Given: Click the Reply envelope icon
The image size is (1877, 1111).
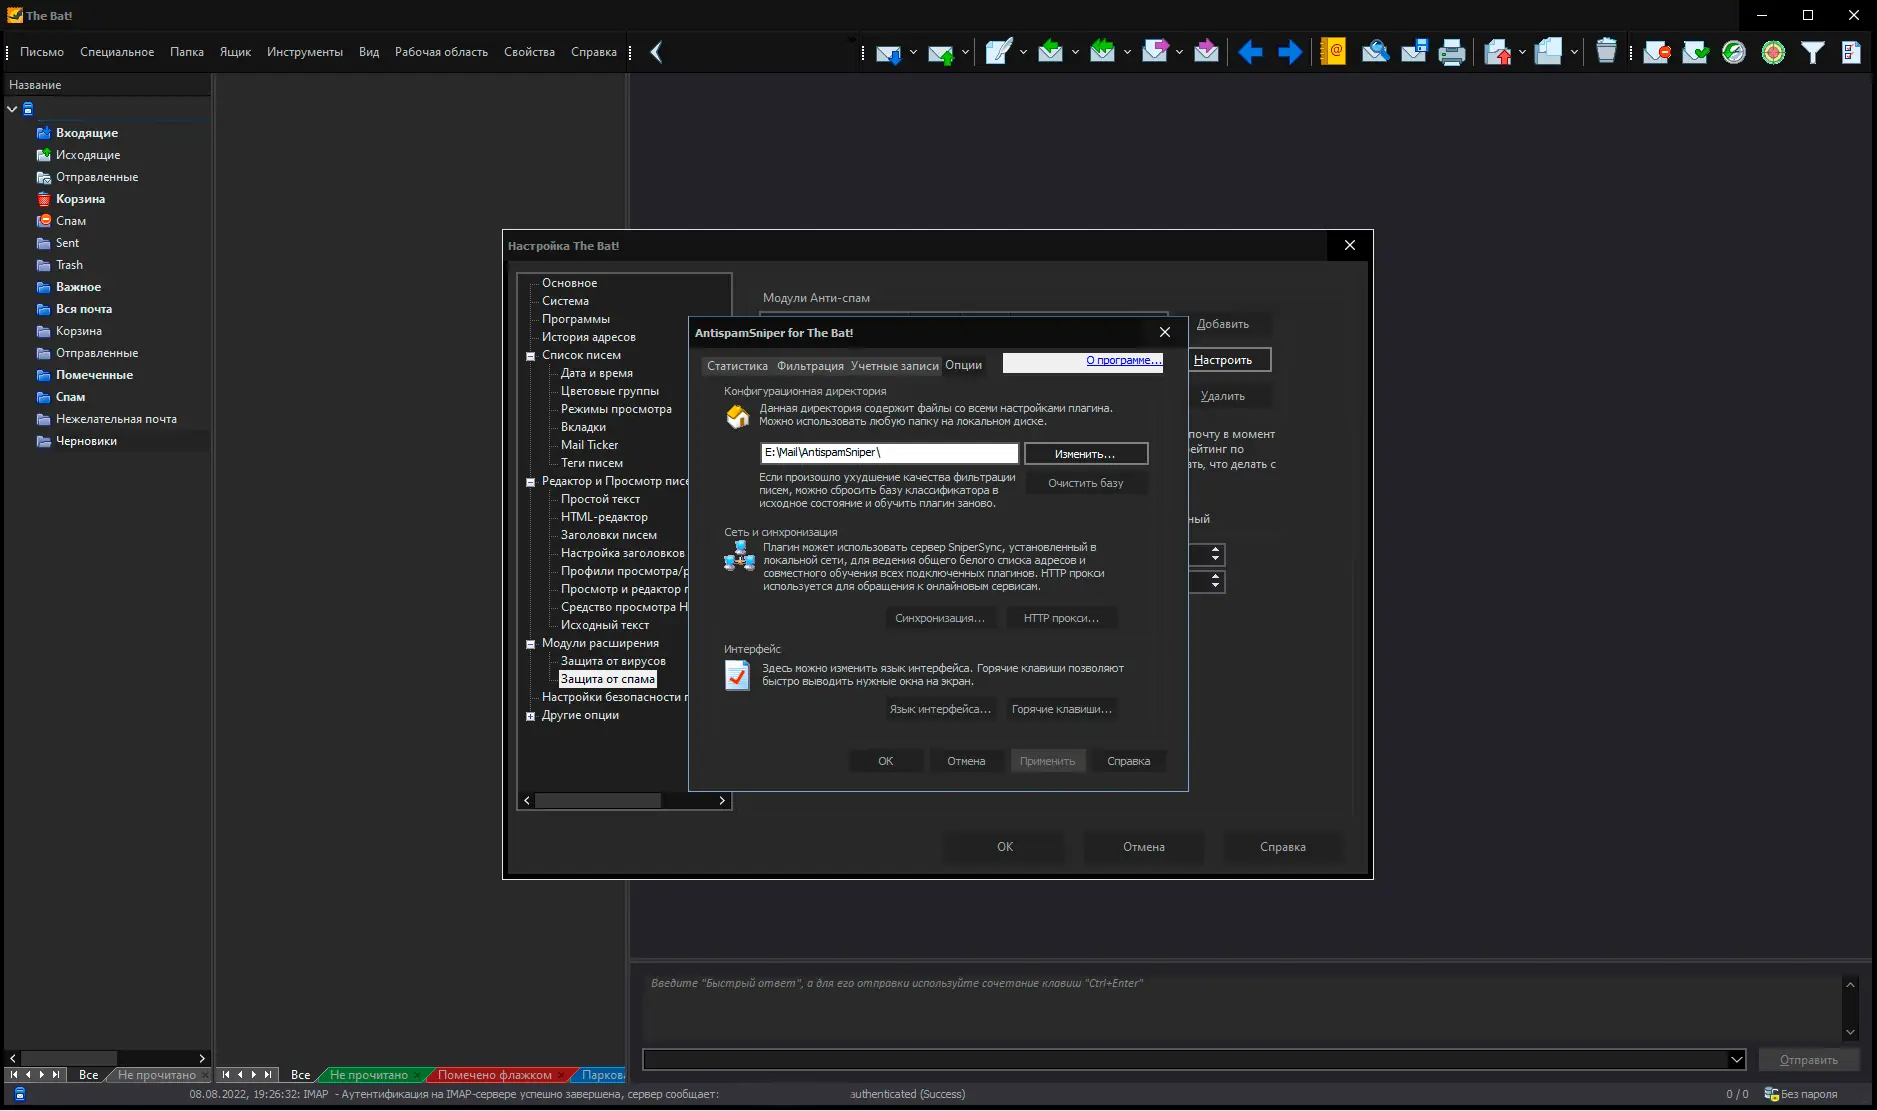Looking at the screenshot, I should (x=1050, y=52).
